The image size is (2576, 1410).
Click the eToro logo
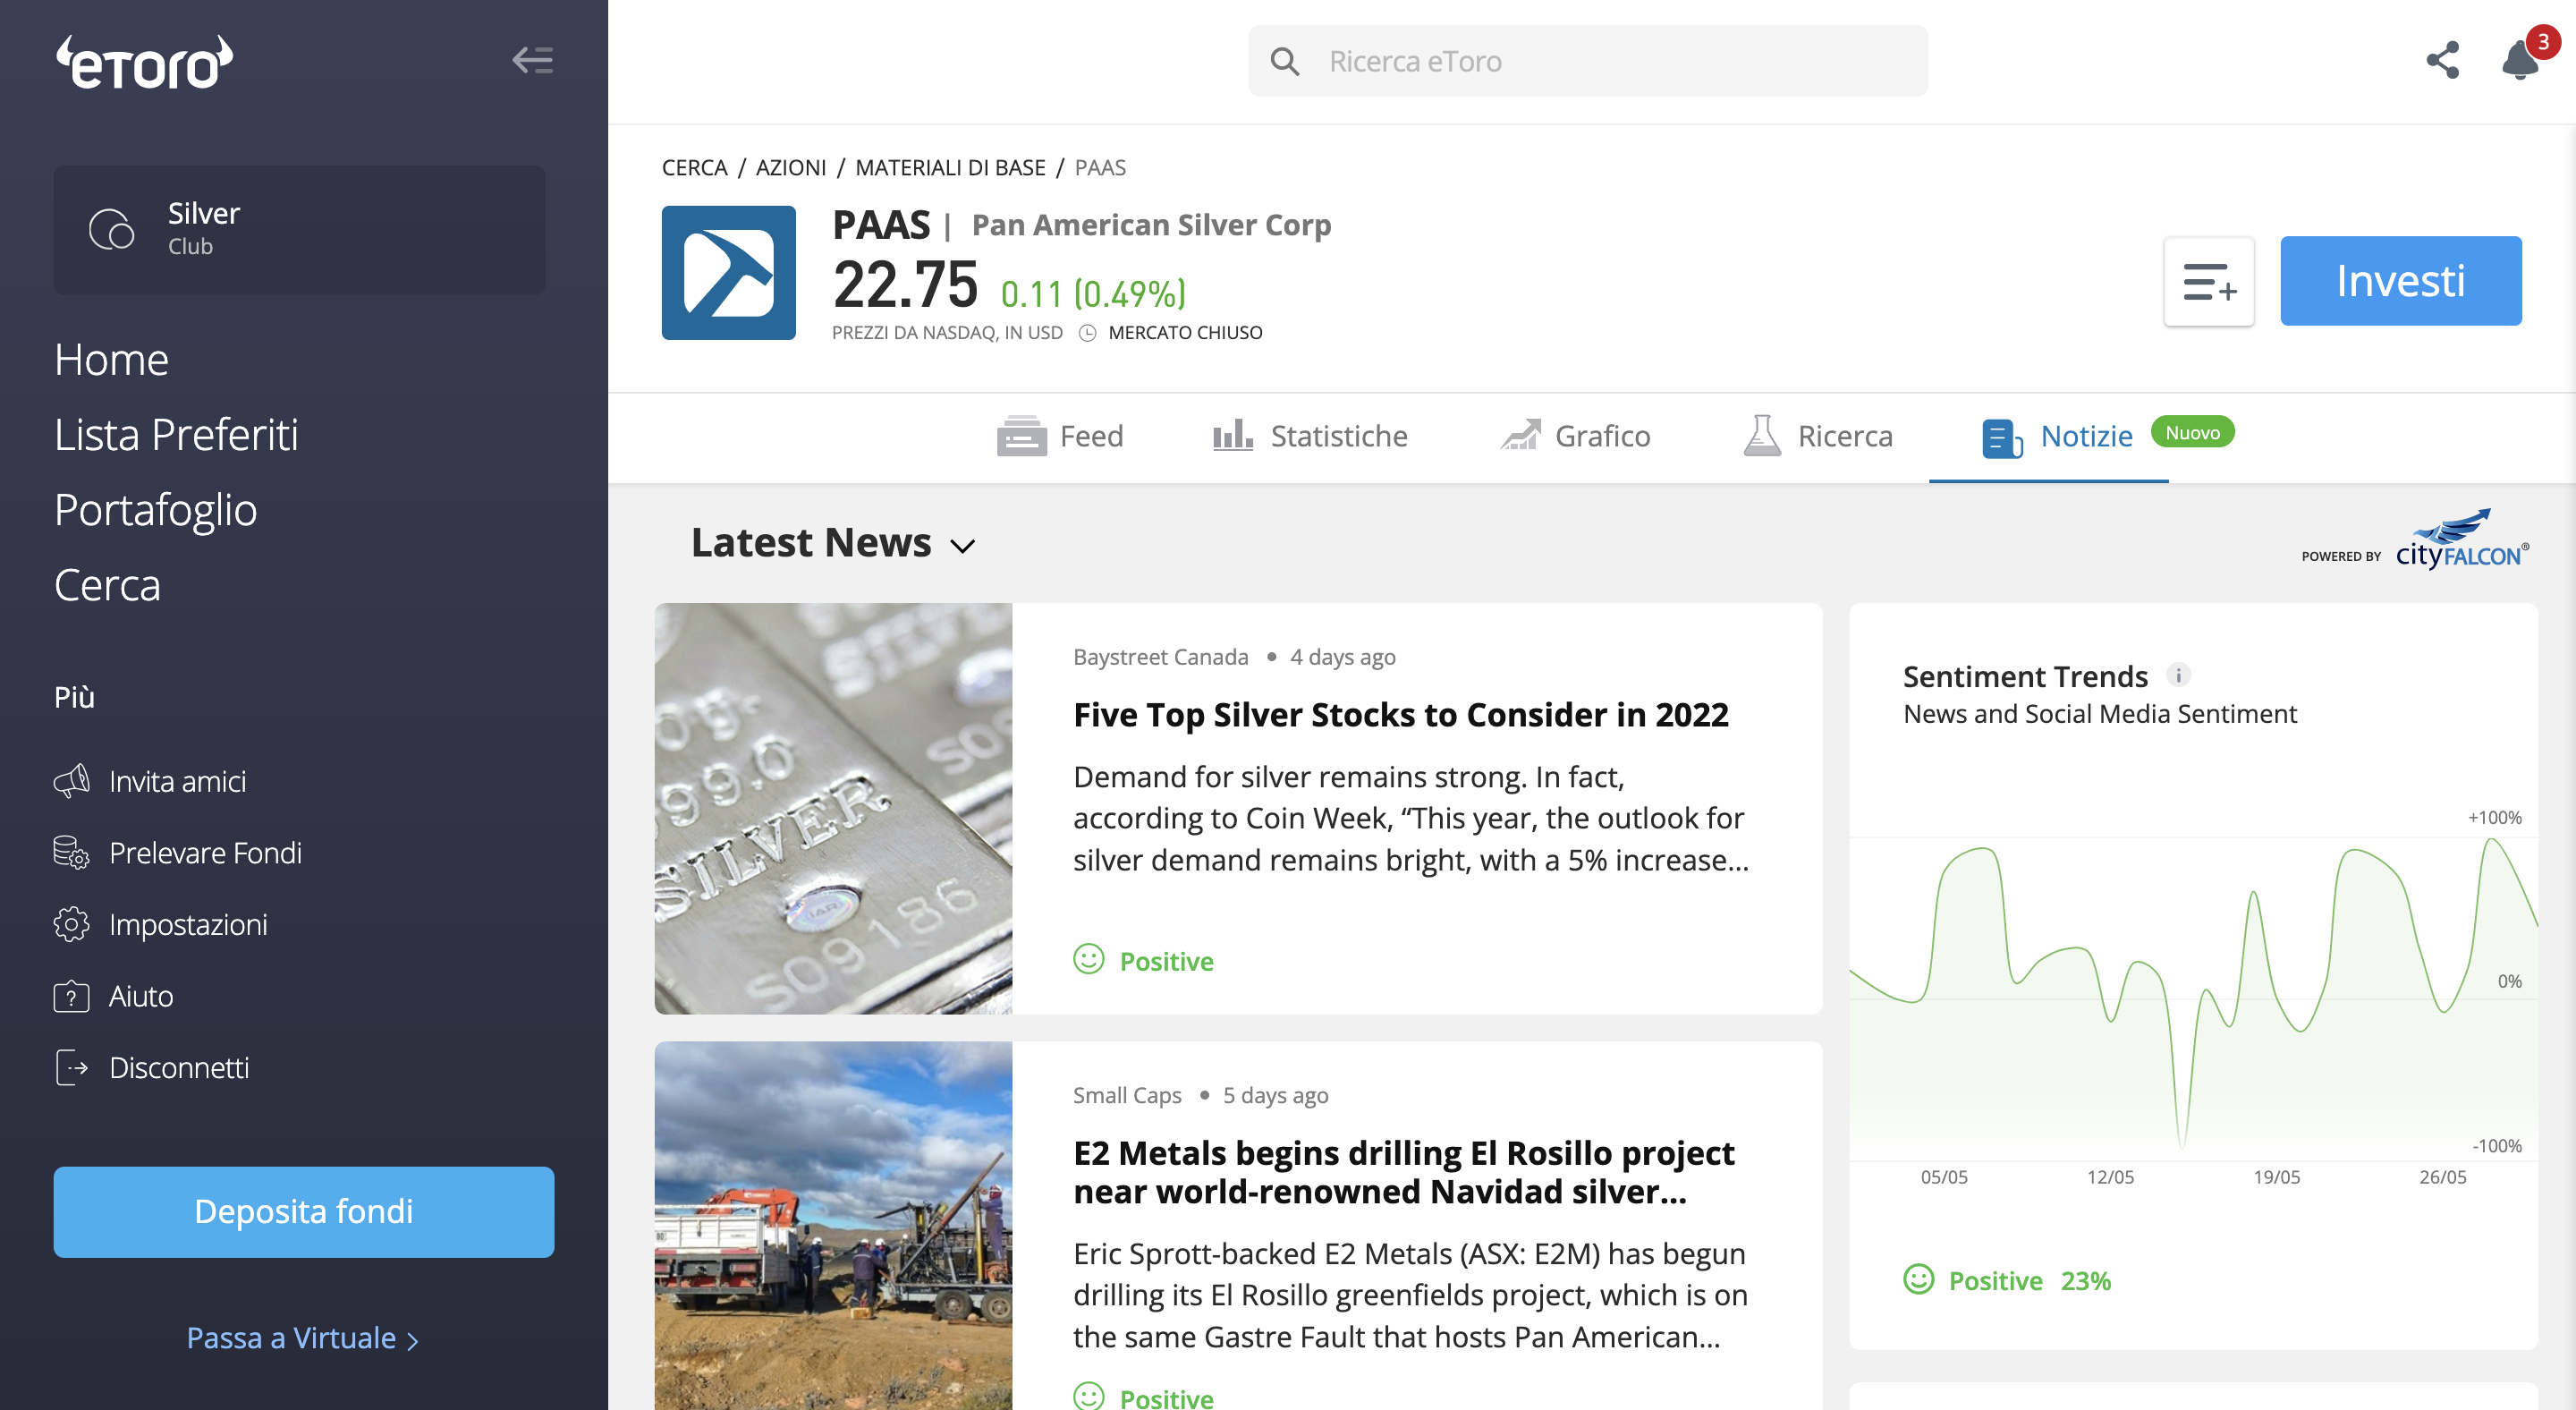[x=145, y=63]
